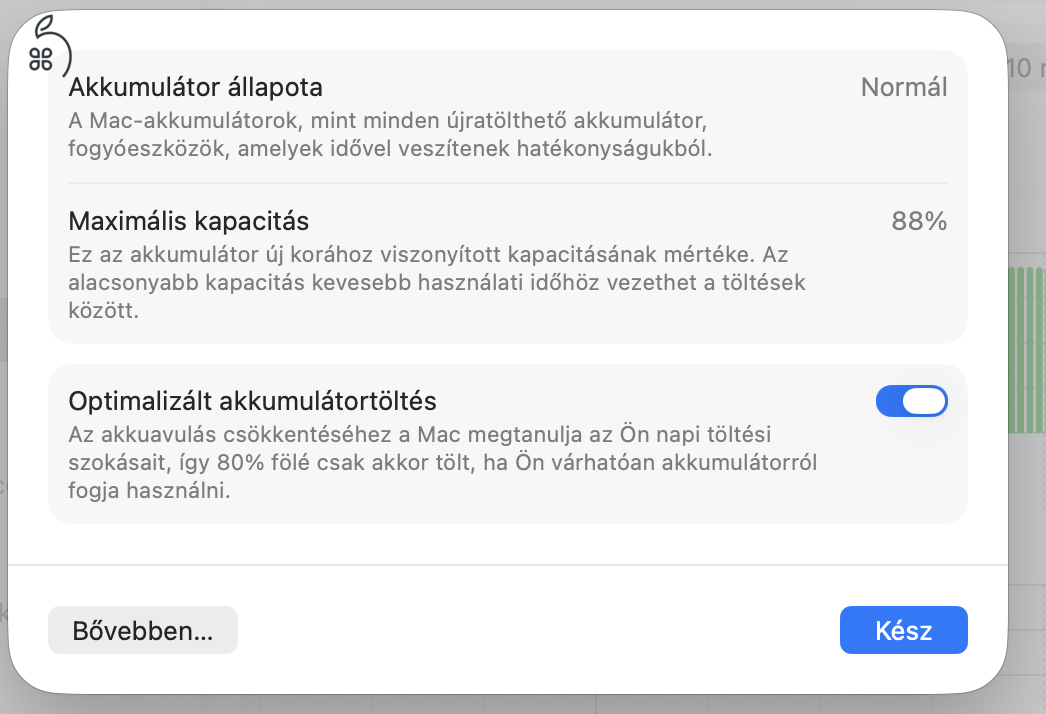Click the Normál battery status indicator
The width and height of the screenshot is (1046, 714).
(x=903, y=87)
